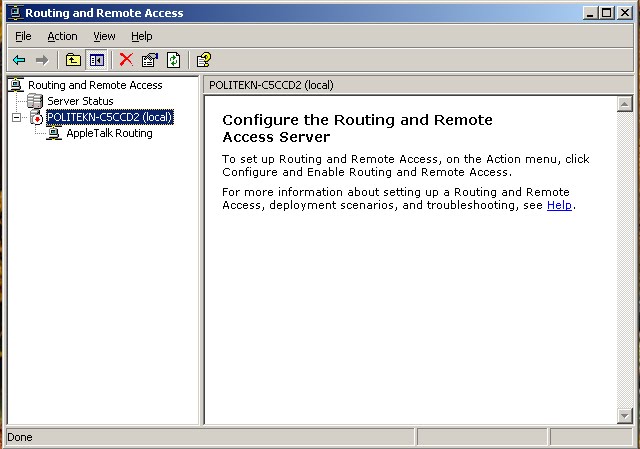Follow the Help hyperlink in details pane
Screen dimensions: 640x449
pyautogui.click(x=559, y=205)
